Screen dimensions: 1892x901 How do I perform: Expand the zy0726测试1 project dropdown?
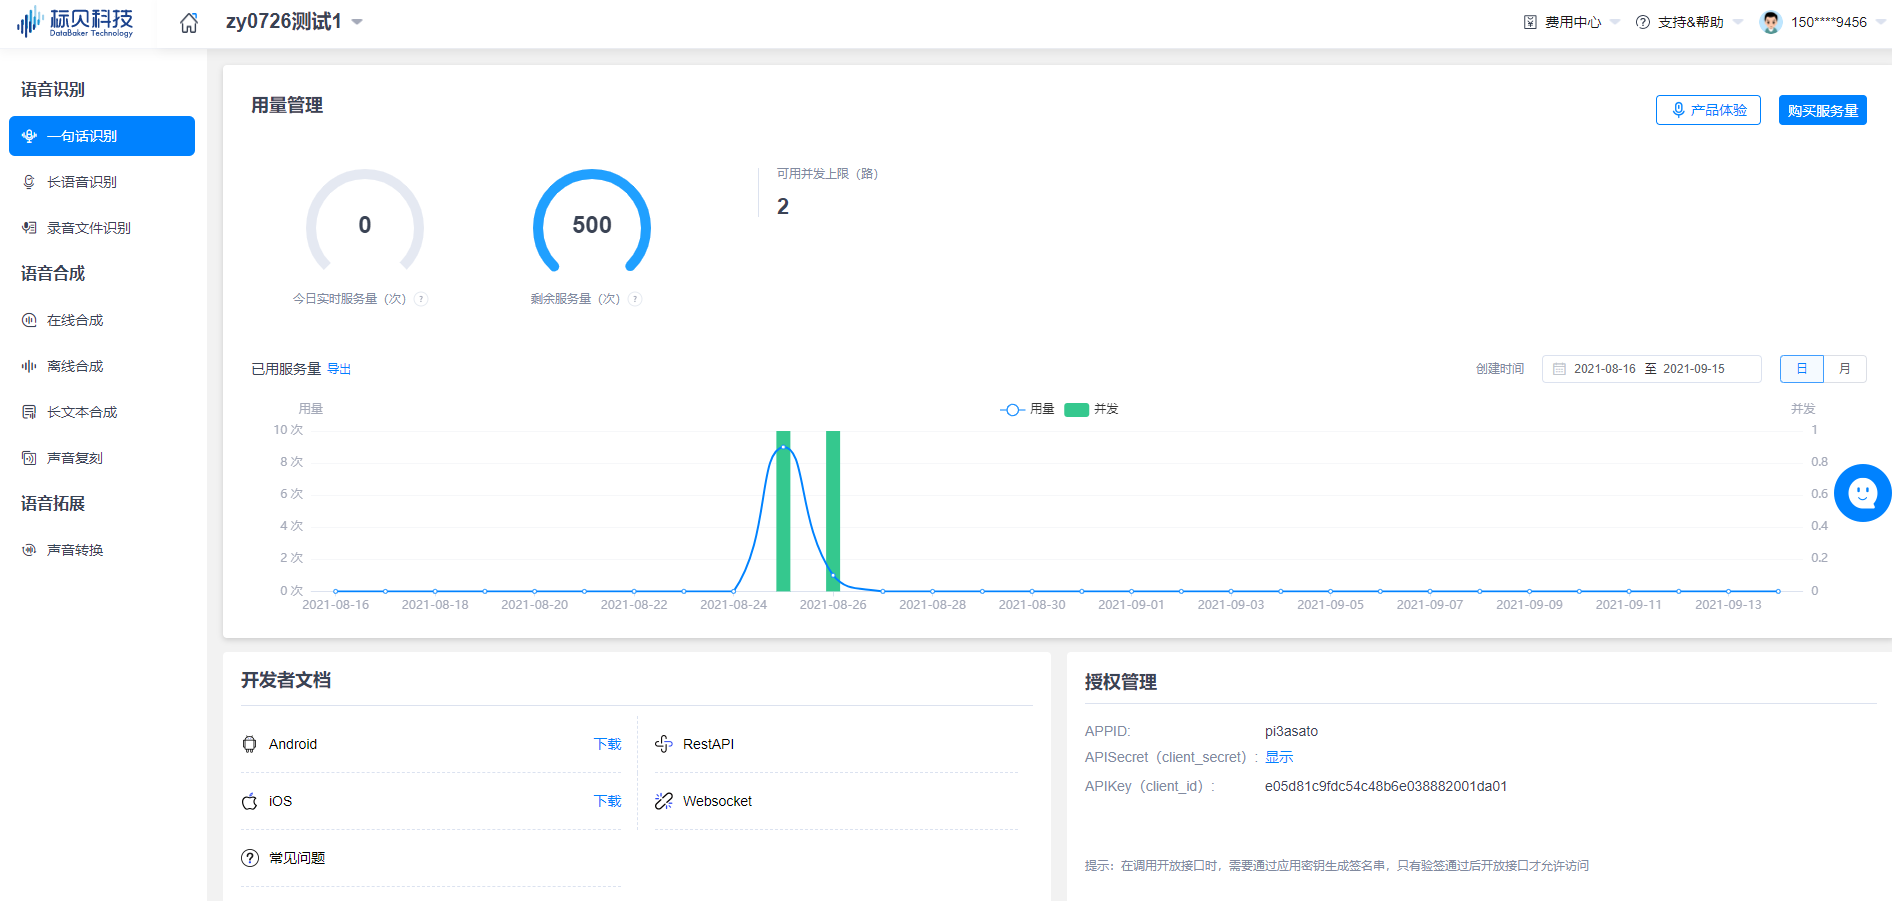pos(294,22)
